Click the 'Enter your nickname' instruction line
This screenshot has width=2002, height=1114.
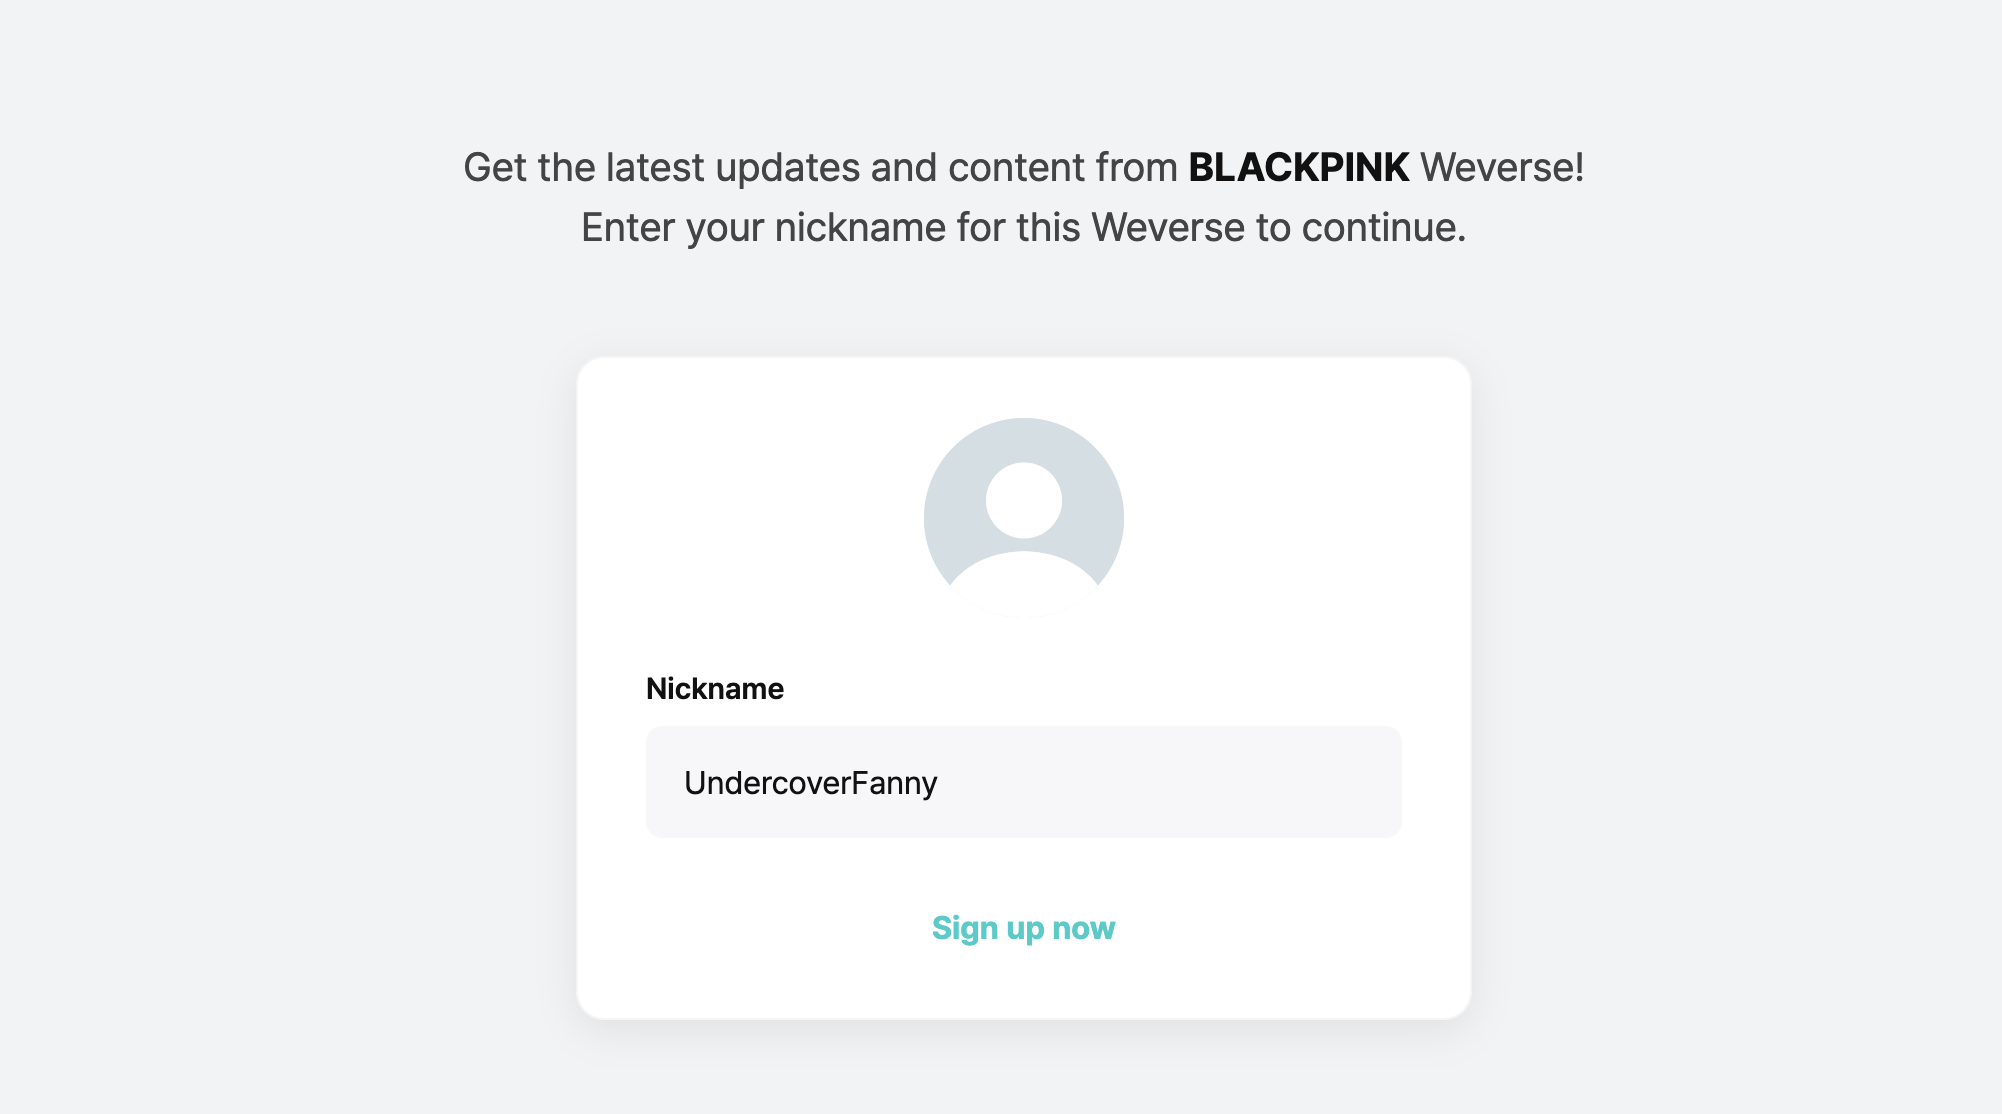1023,228
